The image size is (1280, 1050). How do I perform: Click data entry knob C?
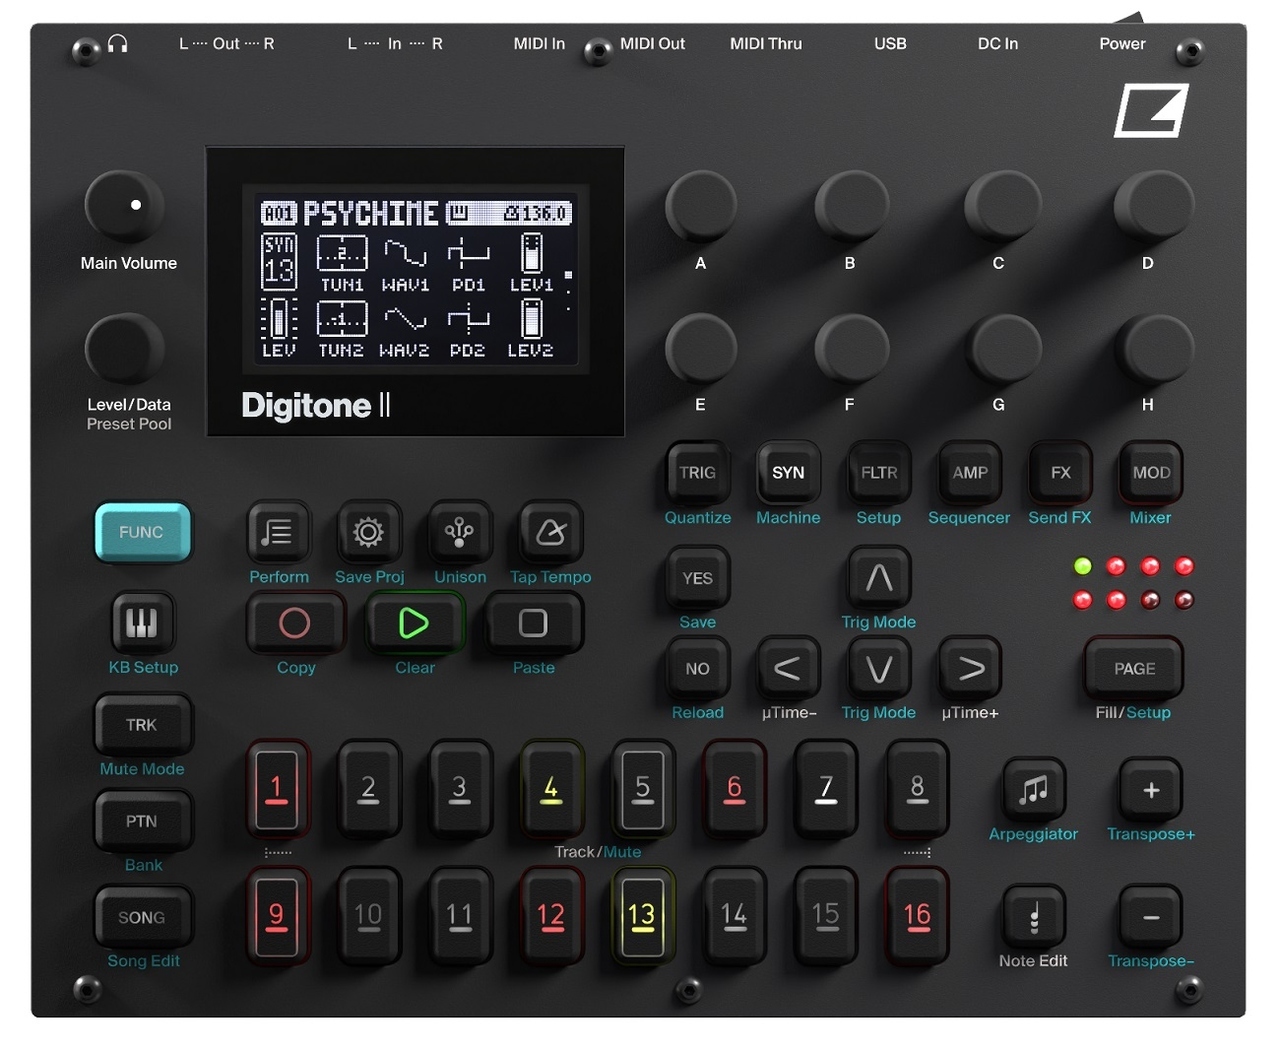pos(1001,206)
